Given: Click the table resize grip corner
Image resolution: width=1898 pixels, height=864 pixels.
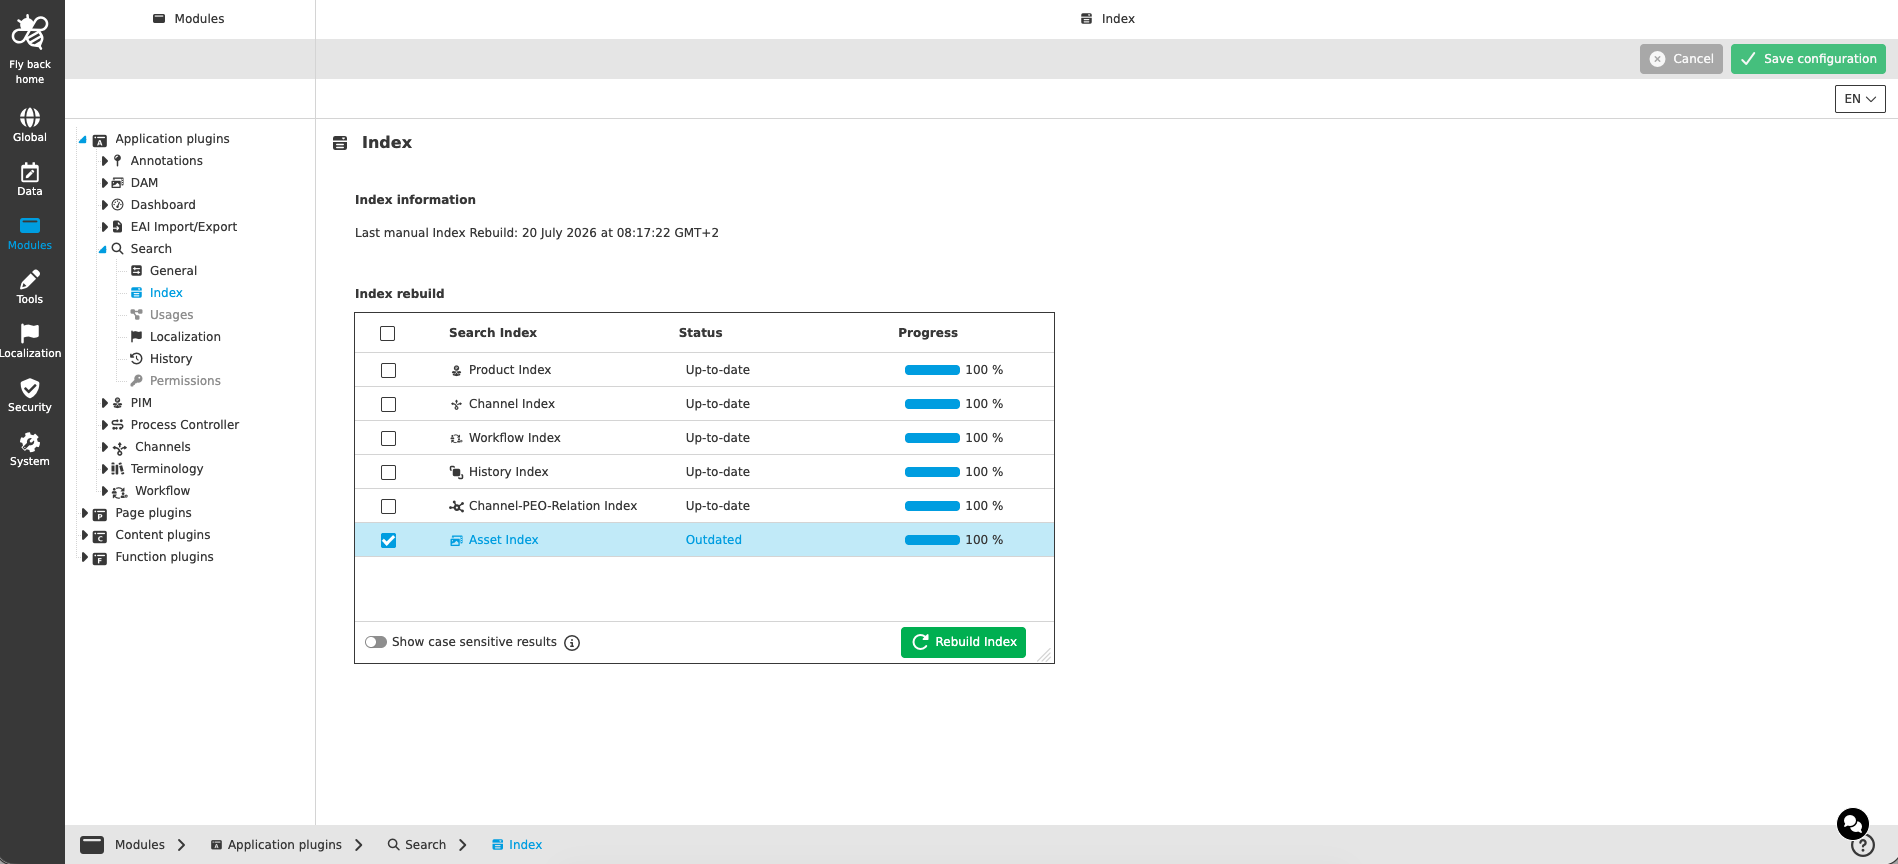Looking at the screenshot, I should click(1045, 654).
